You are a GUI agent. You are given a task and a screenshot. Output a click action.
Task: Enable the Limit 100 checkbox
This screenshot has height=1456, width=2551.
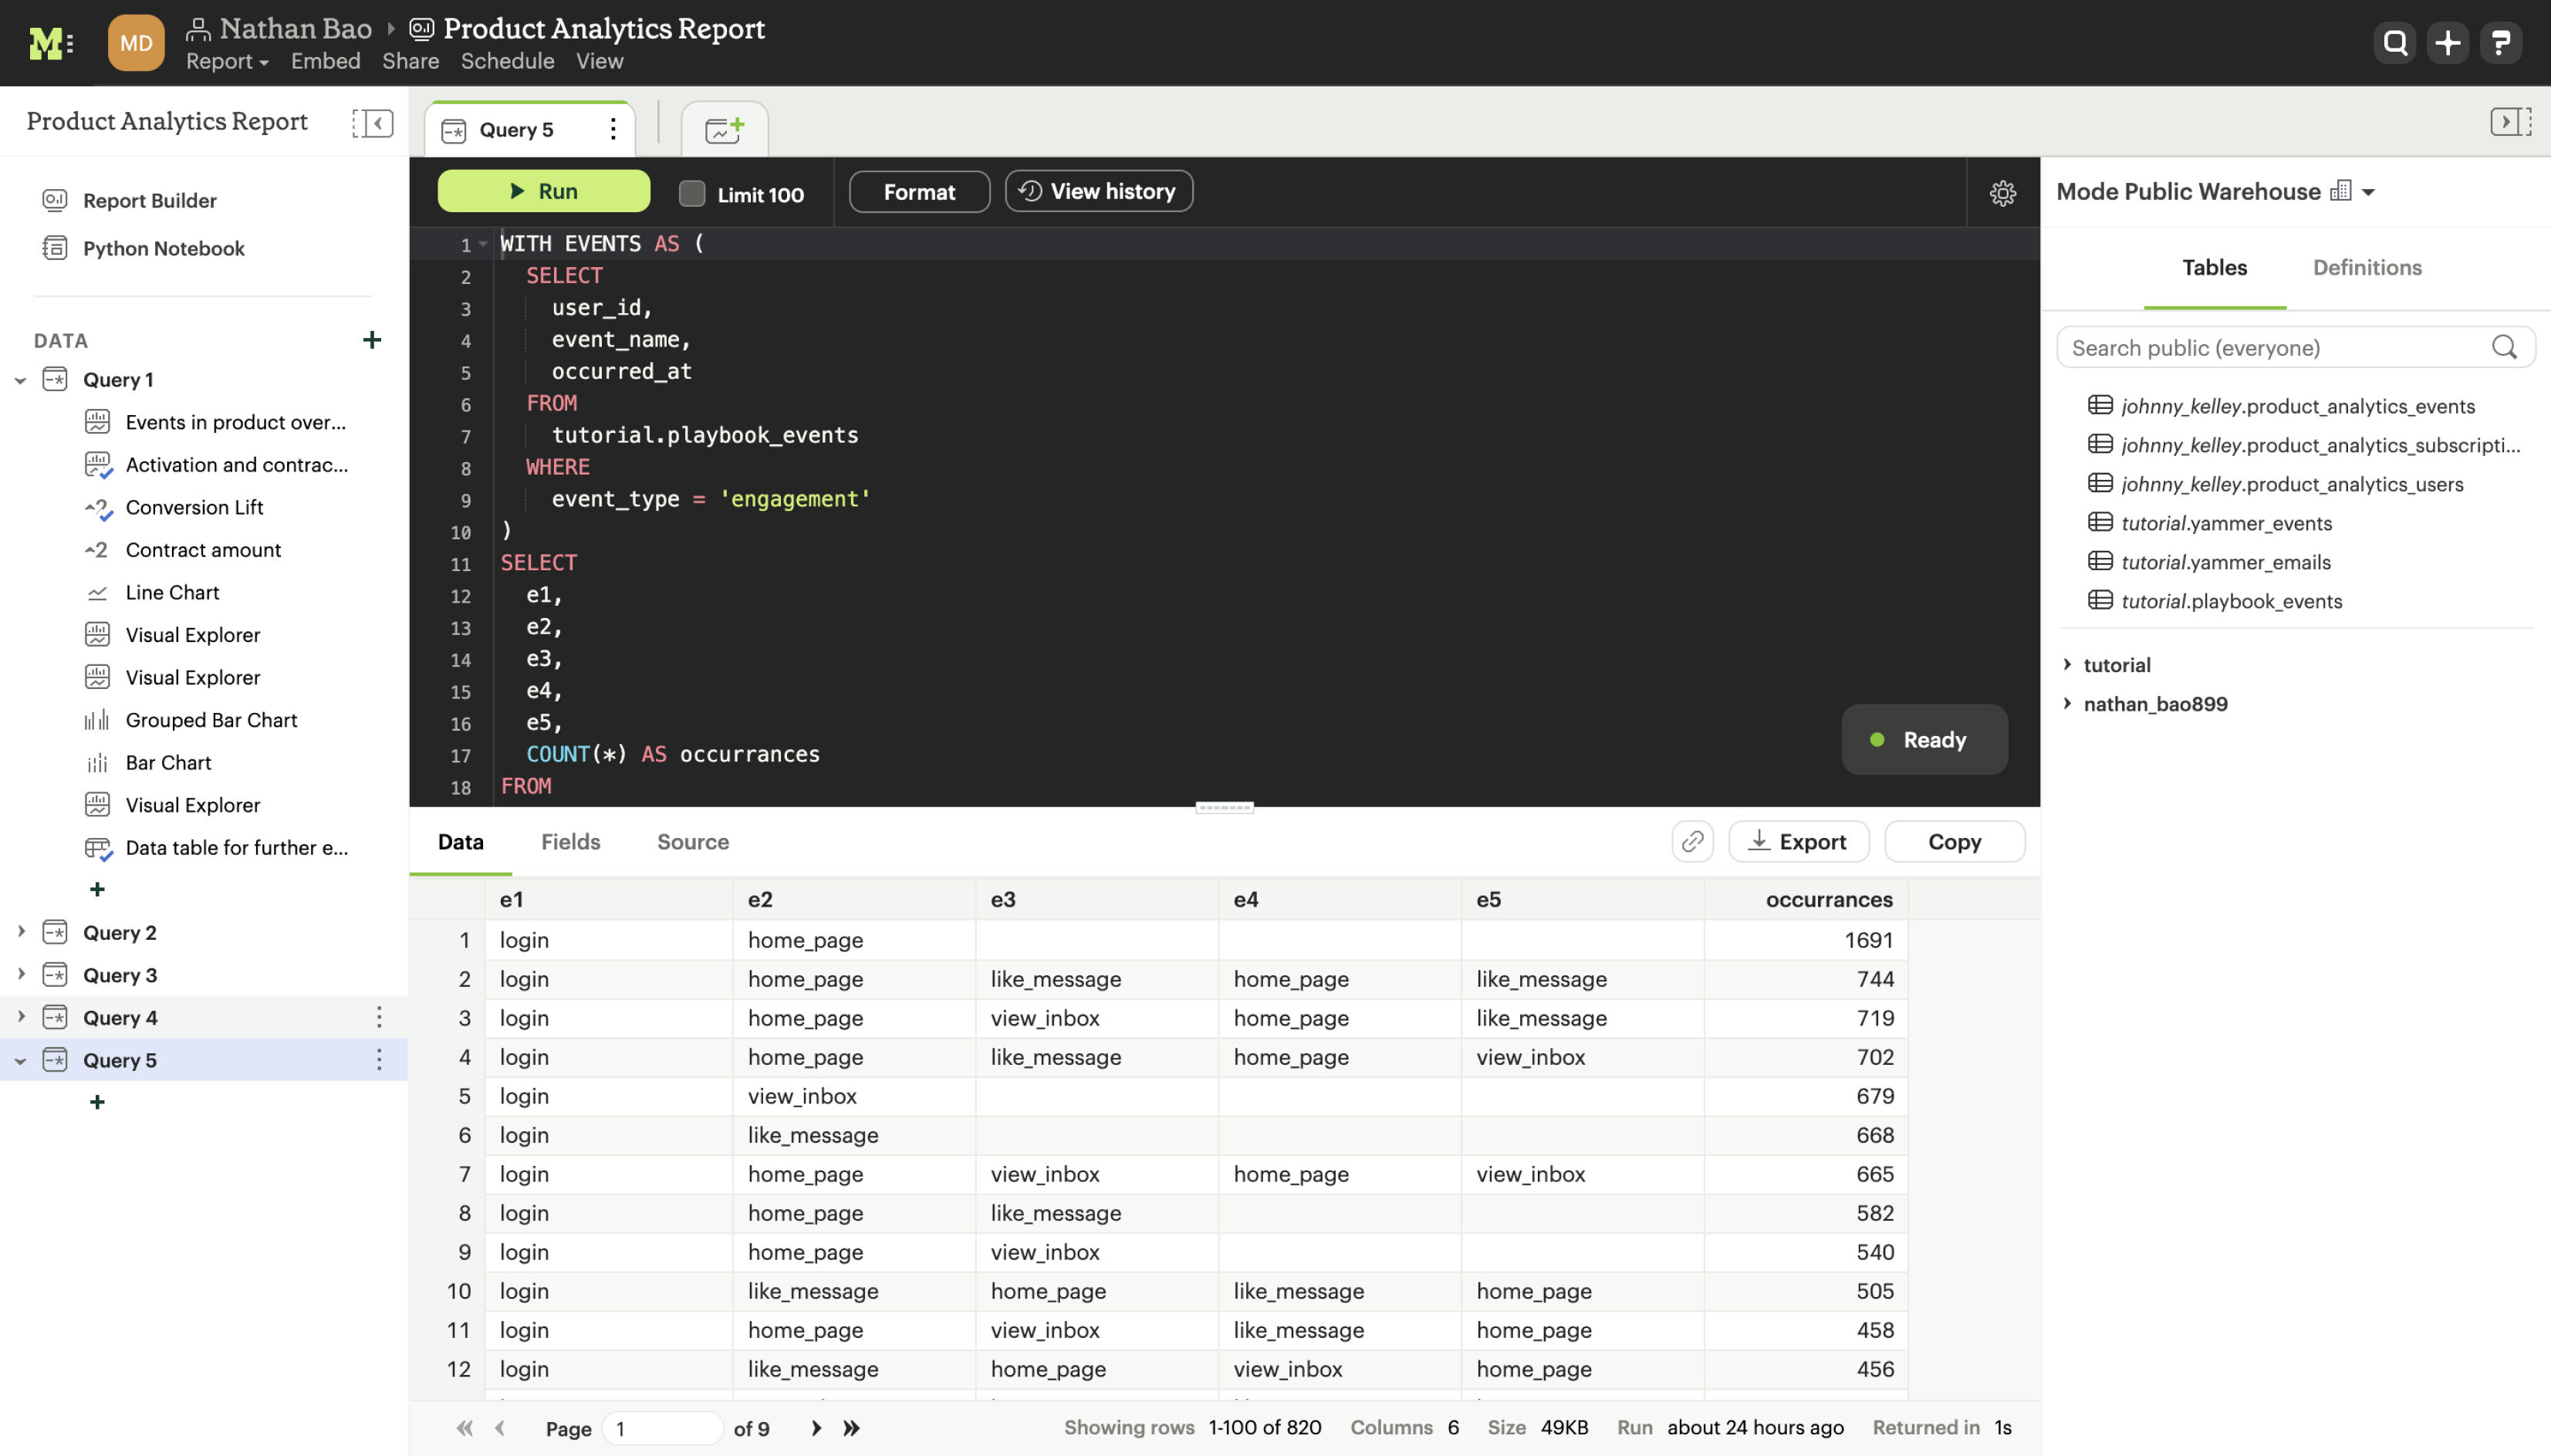[x=692, y=194]
